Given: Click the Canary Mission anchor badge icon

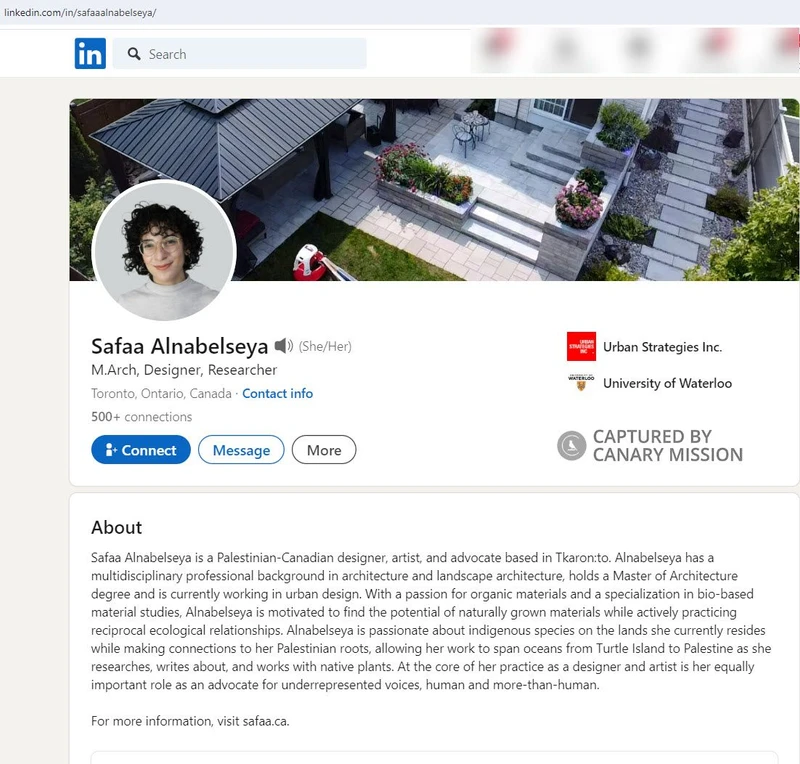Looking at the screenshot, I should pyautogui.click(x=570, y=446).
